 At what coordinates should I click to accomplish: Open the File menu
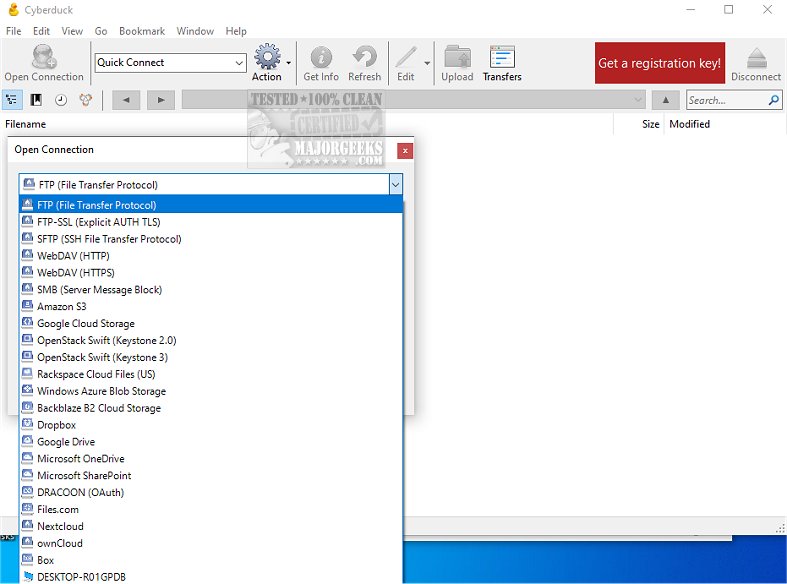14,31
